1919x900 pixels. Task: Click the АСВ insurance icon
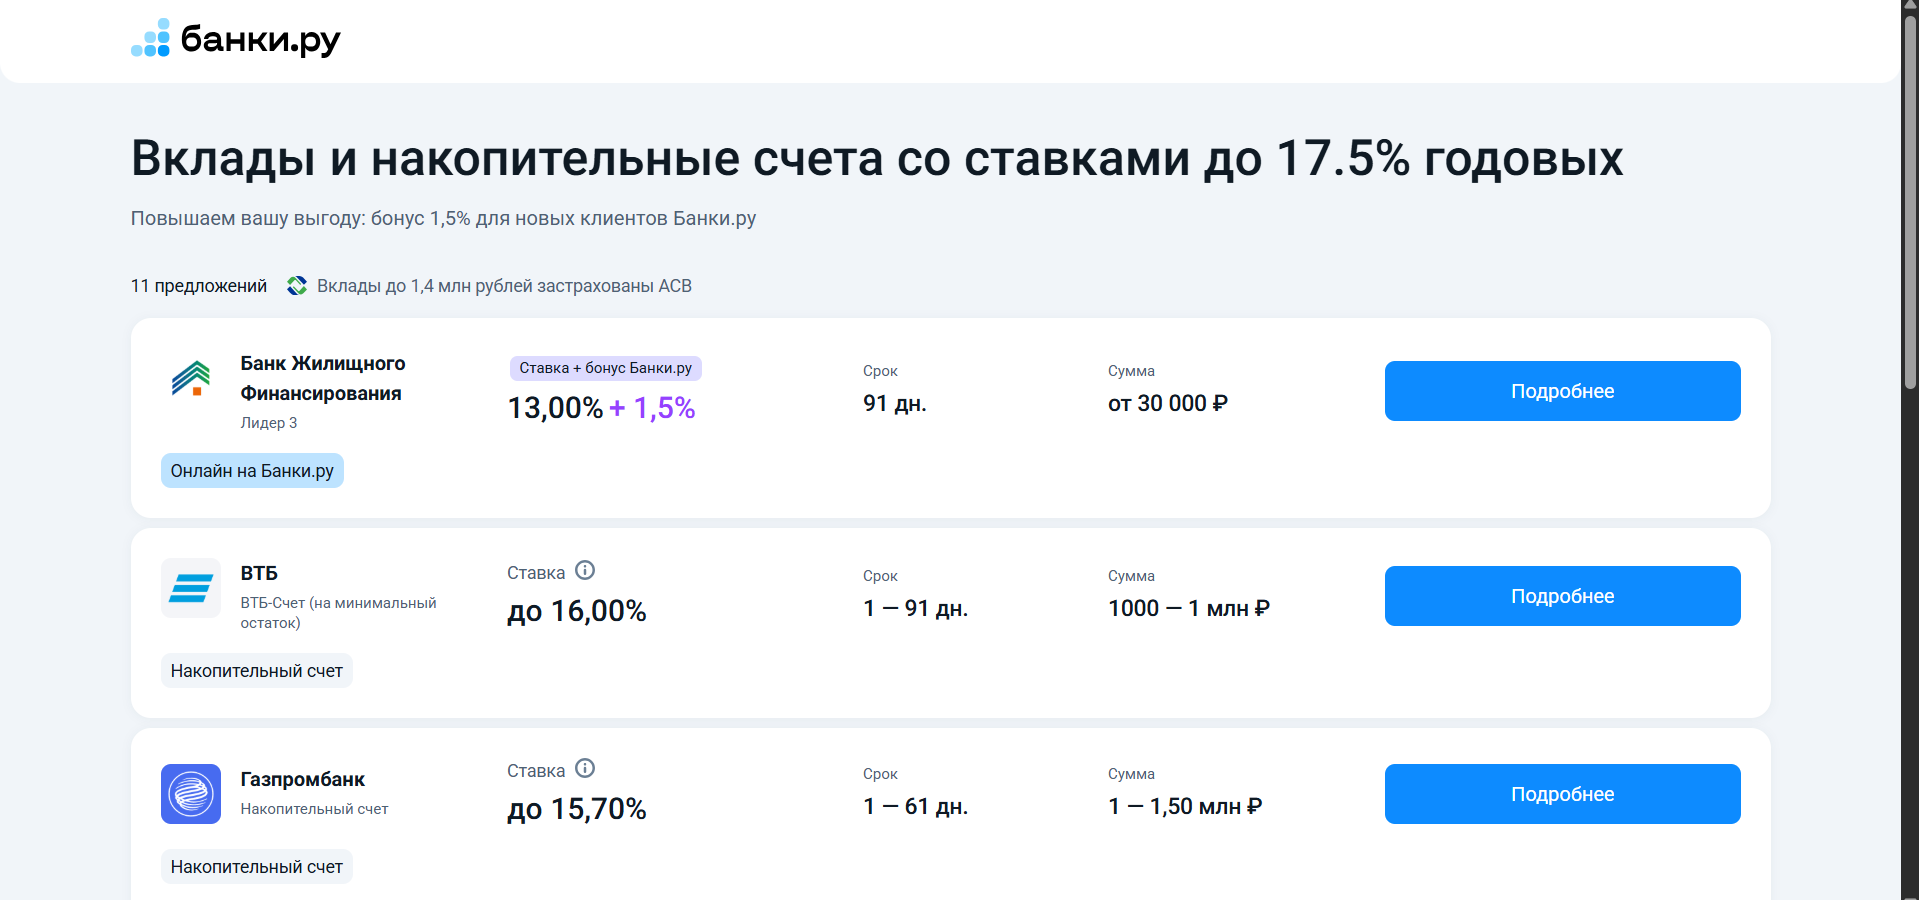[x=297, y=286]
